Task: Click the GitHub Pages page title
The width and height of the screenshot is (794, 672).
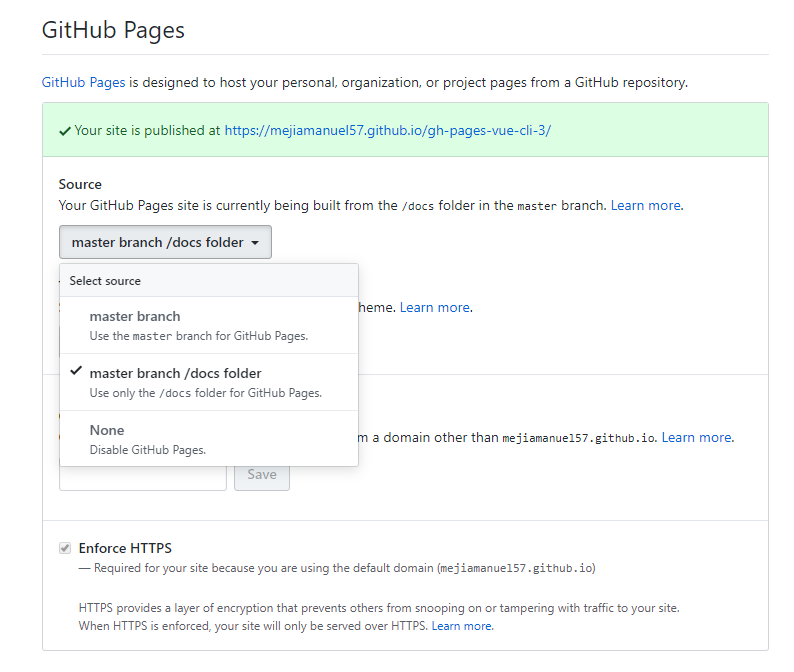Action: [x=113, y=30]
